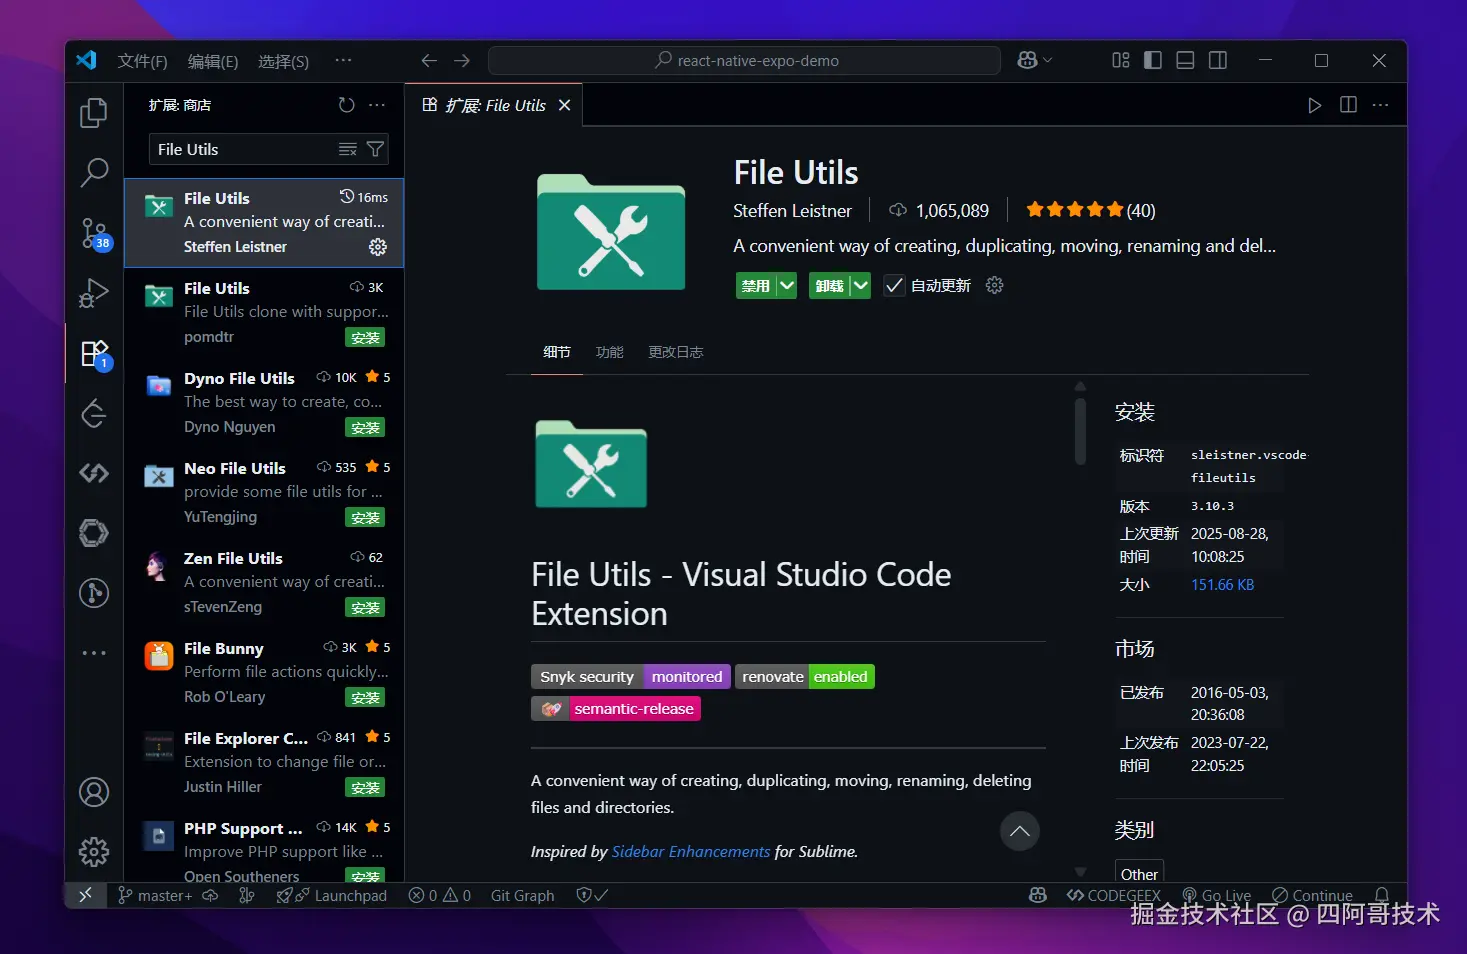Open Steffen Leistner publisher link

click(x=792, y=210)
